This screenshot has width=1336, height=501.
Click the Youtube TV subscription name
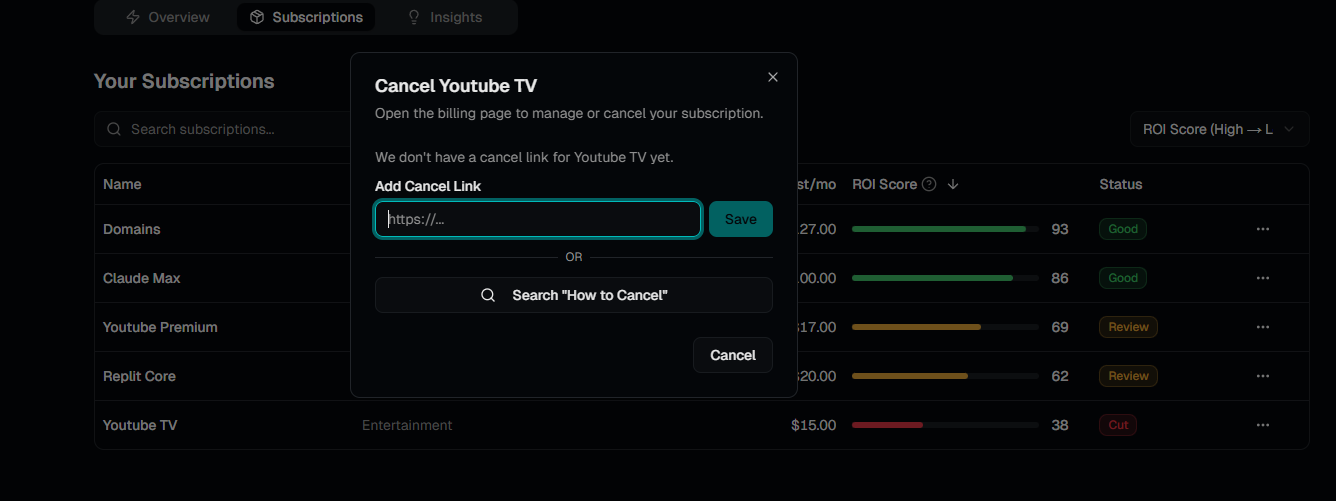(140, 425)
